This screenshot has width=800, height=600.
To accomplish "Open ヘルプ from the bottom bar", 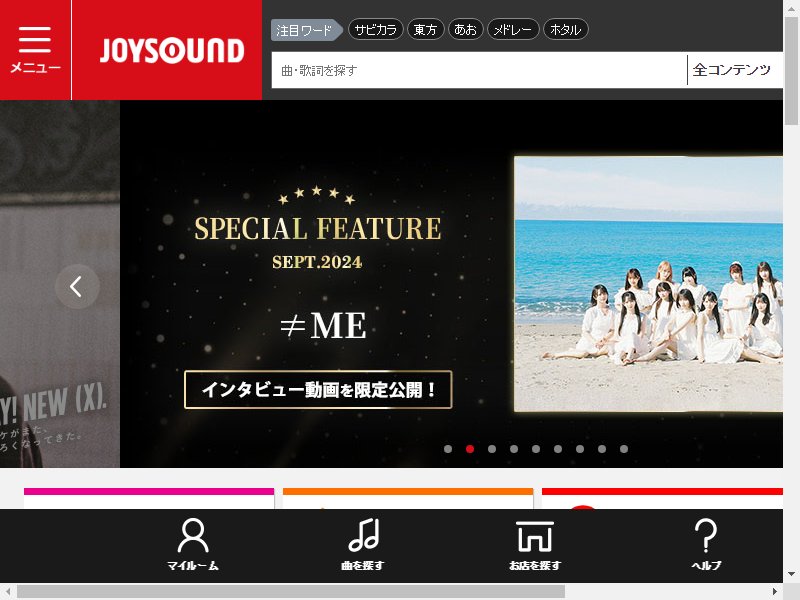I will (x=706, y=544).
